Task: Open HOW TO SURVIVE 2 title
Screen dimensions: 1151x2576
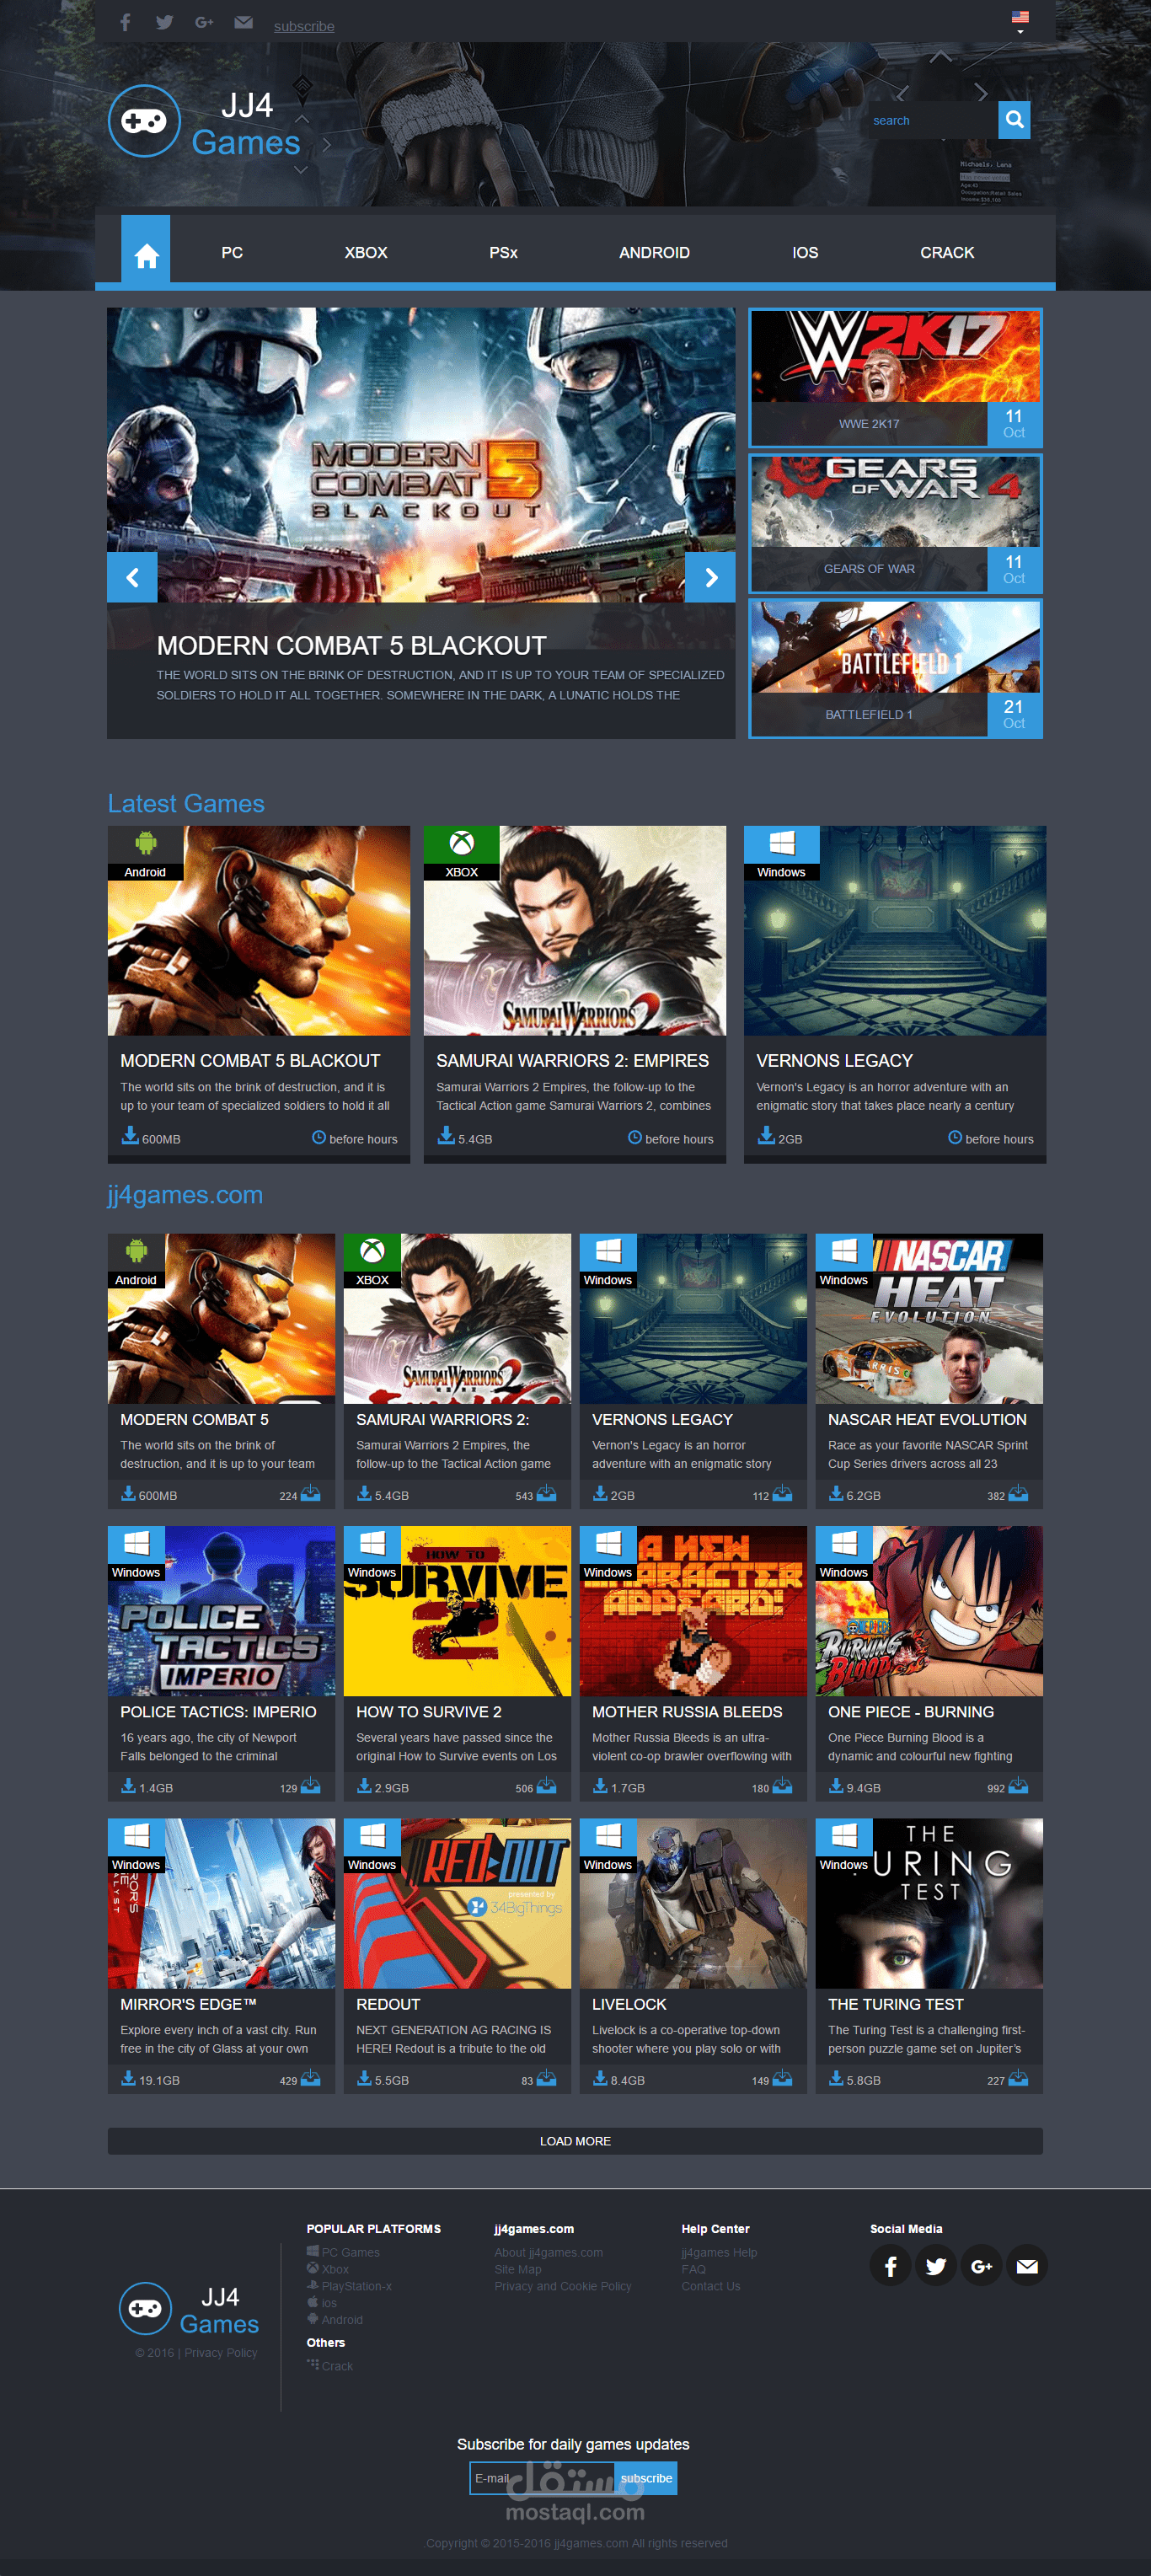Action: point(429,1712)
